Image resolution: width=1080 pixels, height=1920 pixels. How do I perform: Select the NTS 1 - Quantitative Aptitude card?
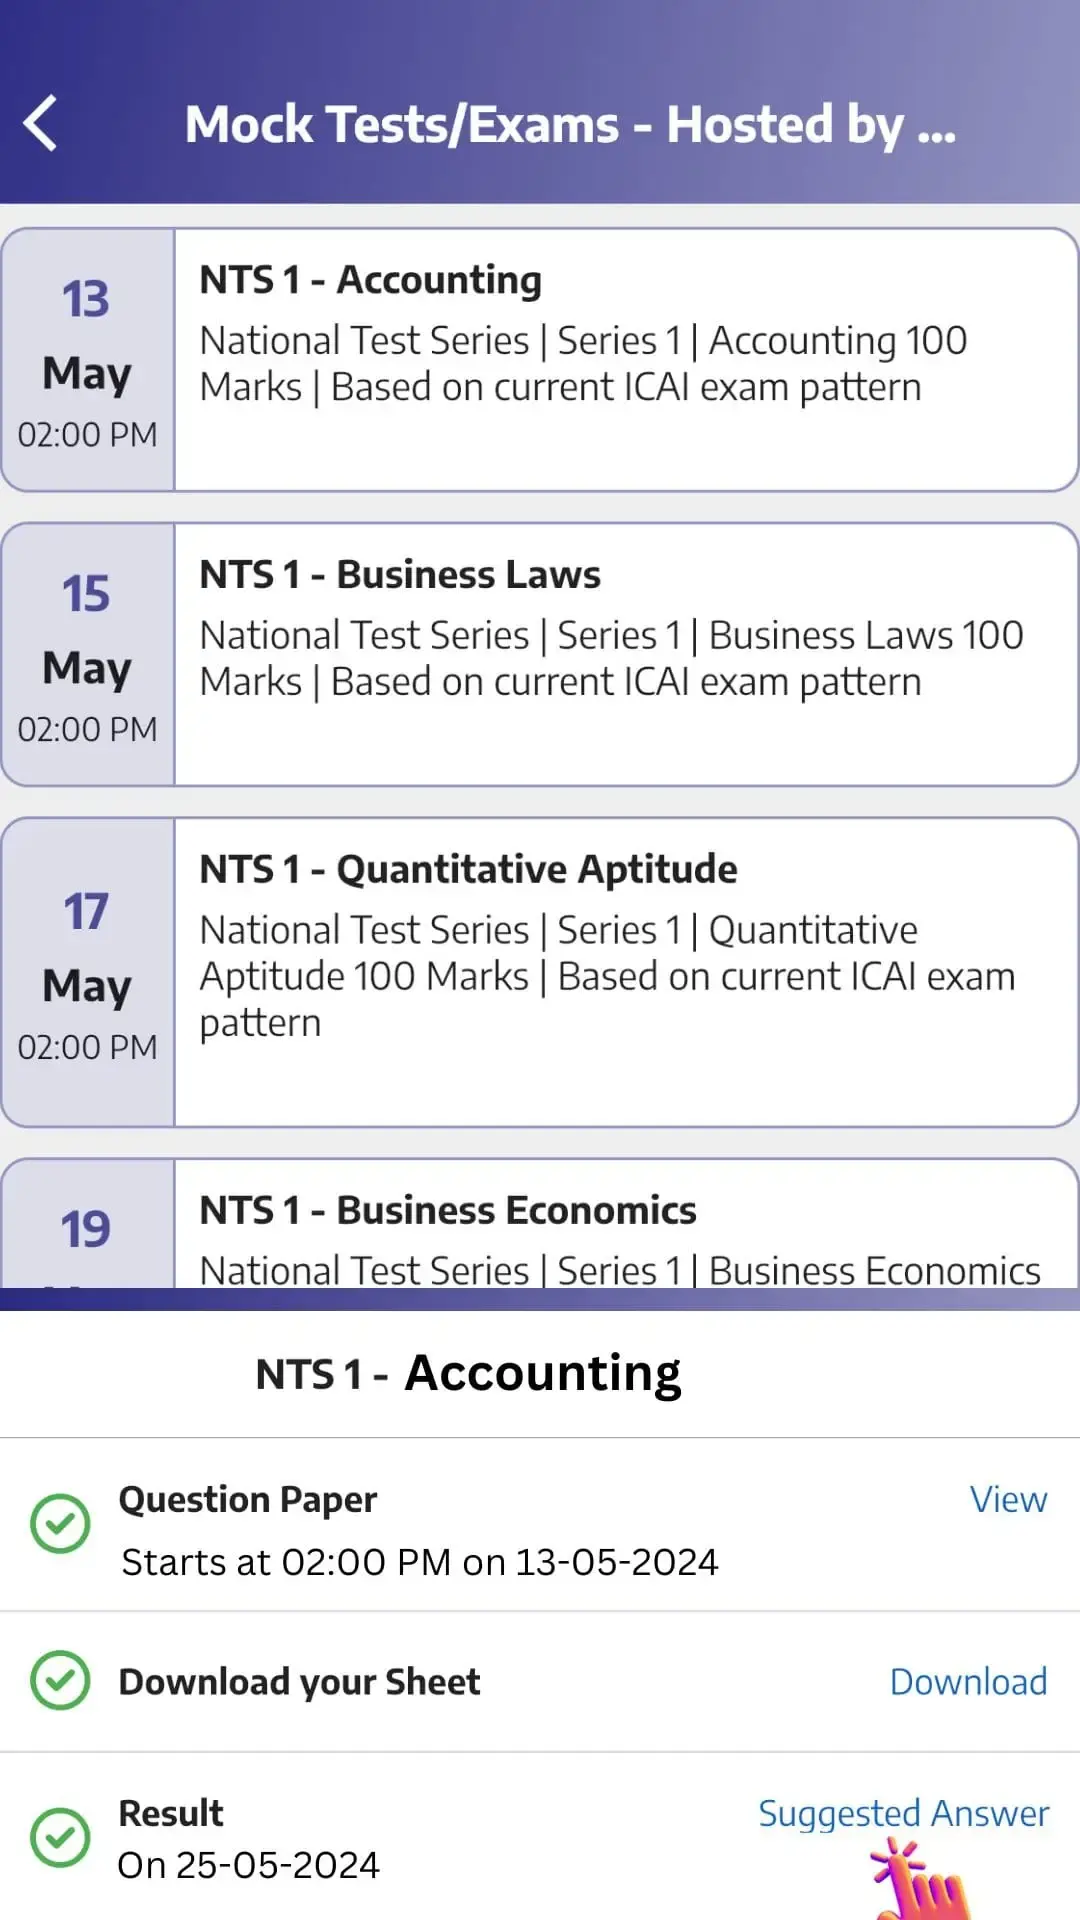625,972
